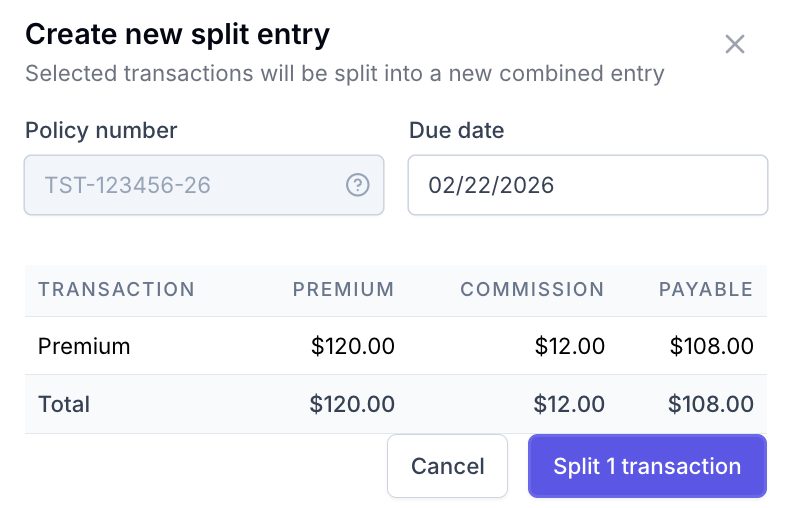This screenshot has width=786, height=508.
Task: Click the Cancel button
Action: coord(447,466)
